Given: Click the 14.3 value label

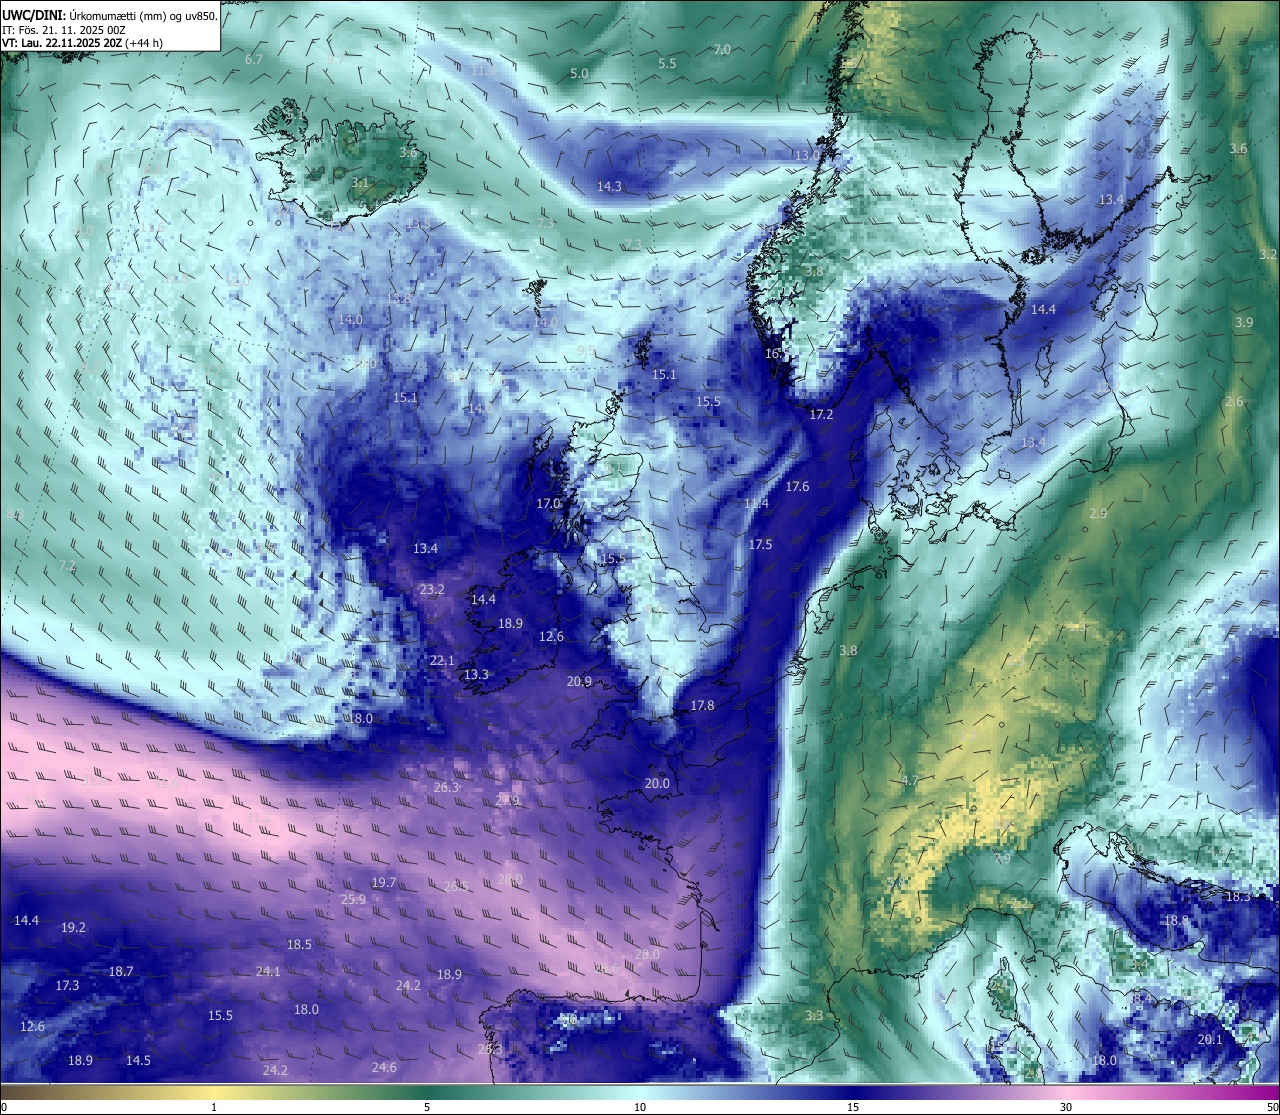Looking at the screenshot, I should (609, 186).
